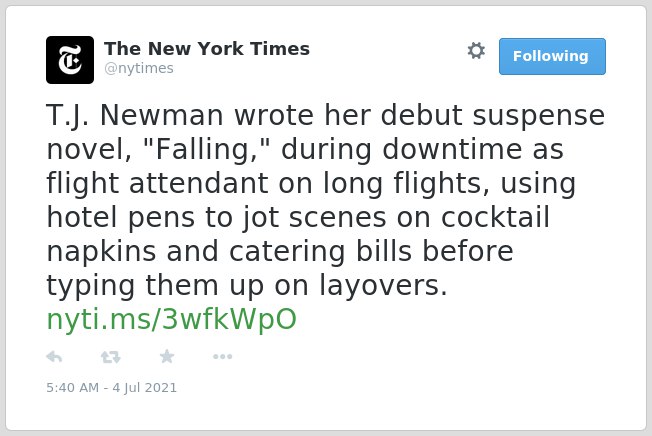652x436 pixels.
Task: Click the word downtime in the tweet
Action: click(x=452, y=149)
